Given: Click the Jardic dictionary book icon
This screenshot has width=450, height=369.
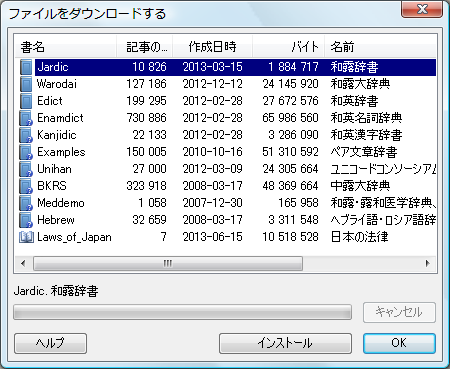Looking at the screenshot, I should (26, 67).
